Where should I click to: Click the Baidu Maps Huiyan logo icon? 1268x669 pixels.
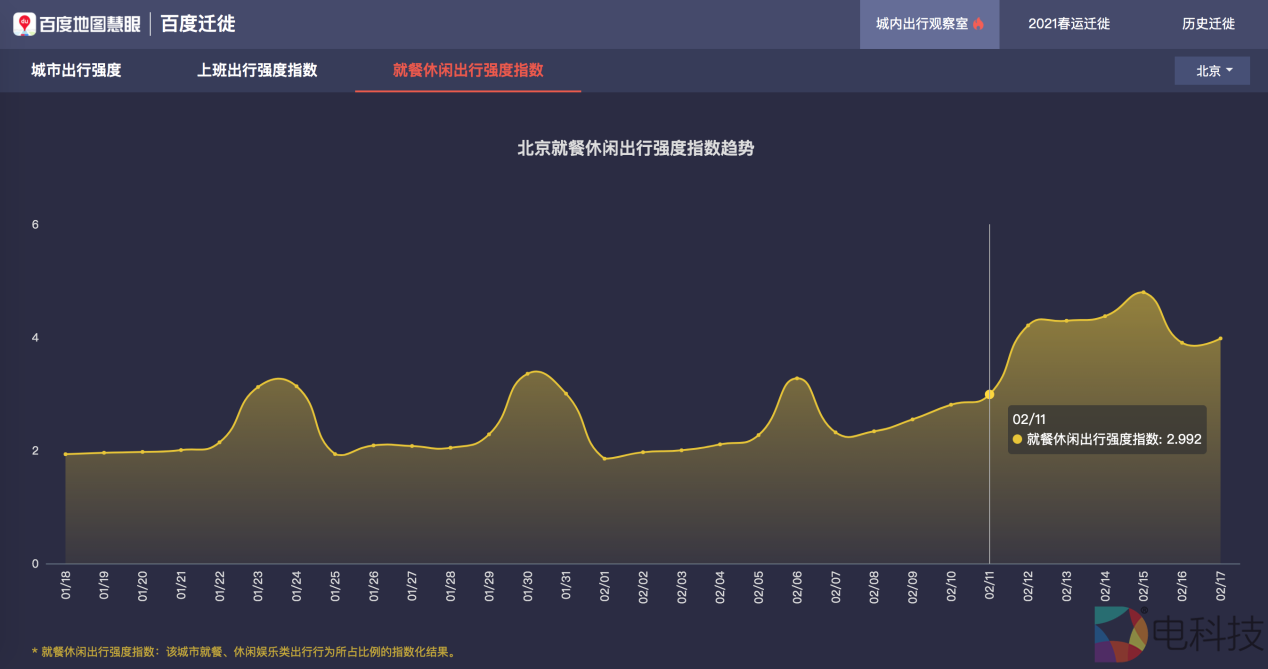click(23, 22)
